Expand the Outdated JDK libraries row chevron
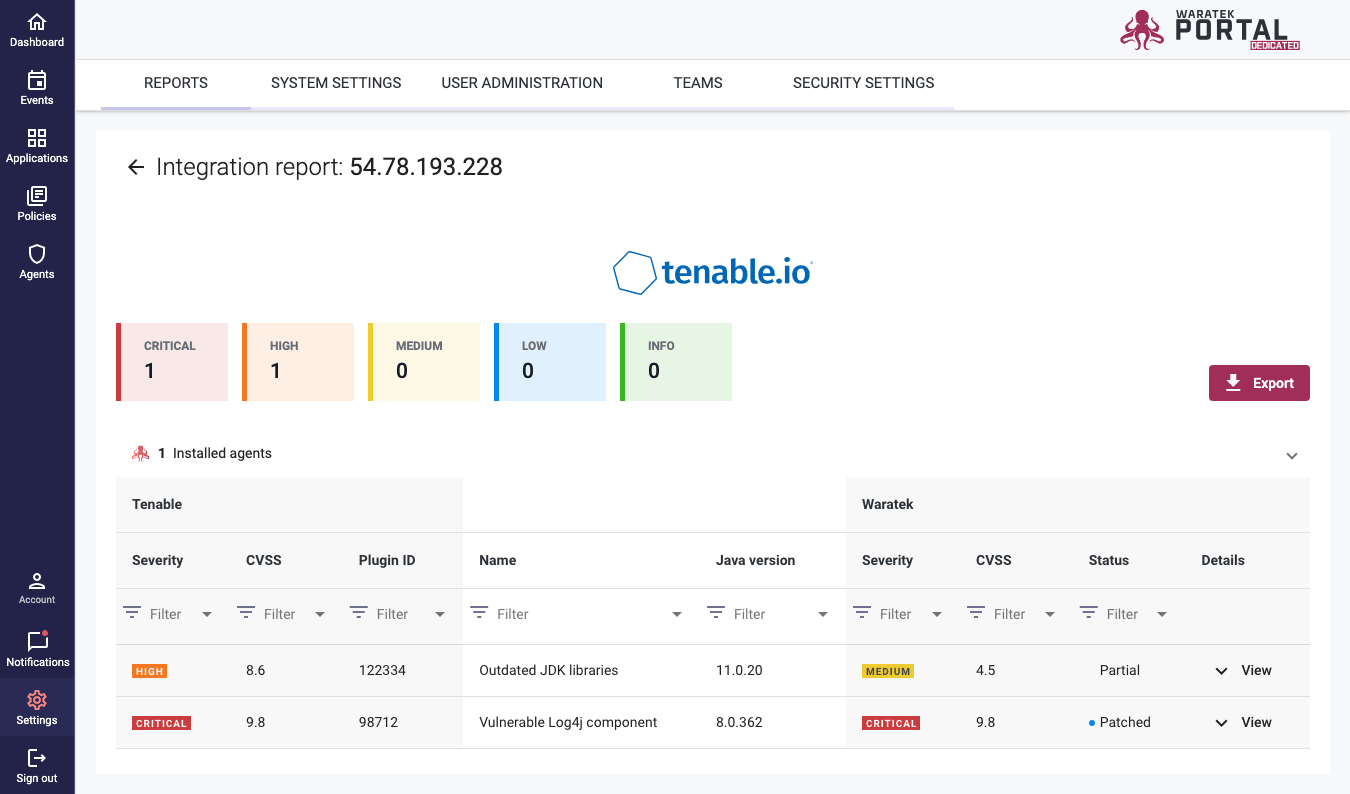Screen dimensions: 1350x794 click(1221, 671)
